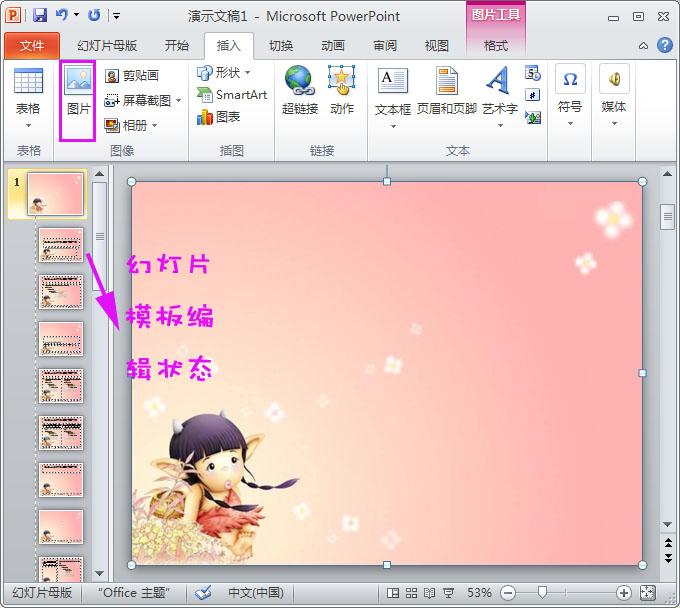Click the 超链接 hyperlink globe icon
680x608 pixels.
(299, 80)
